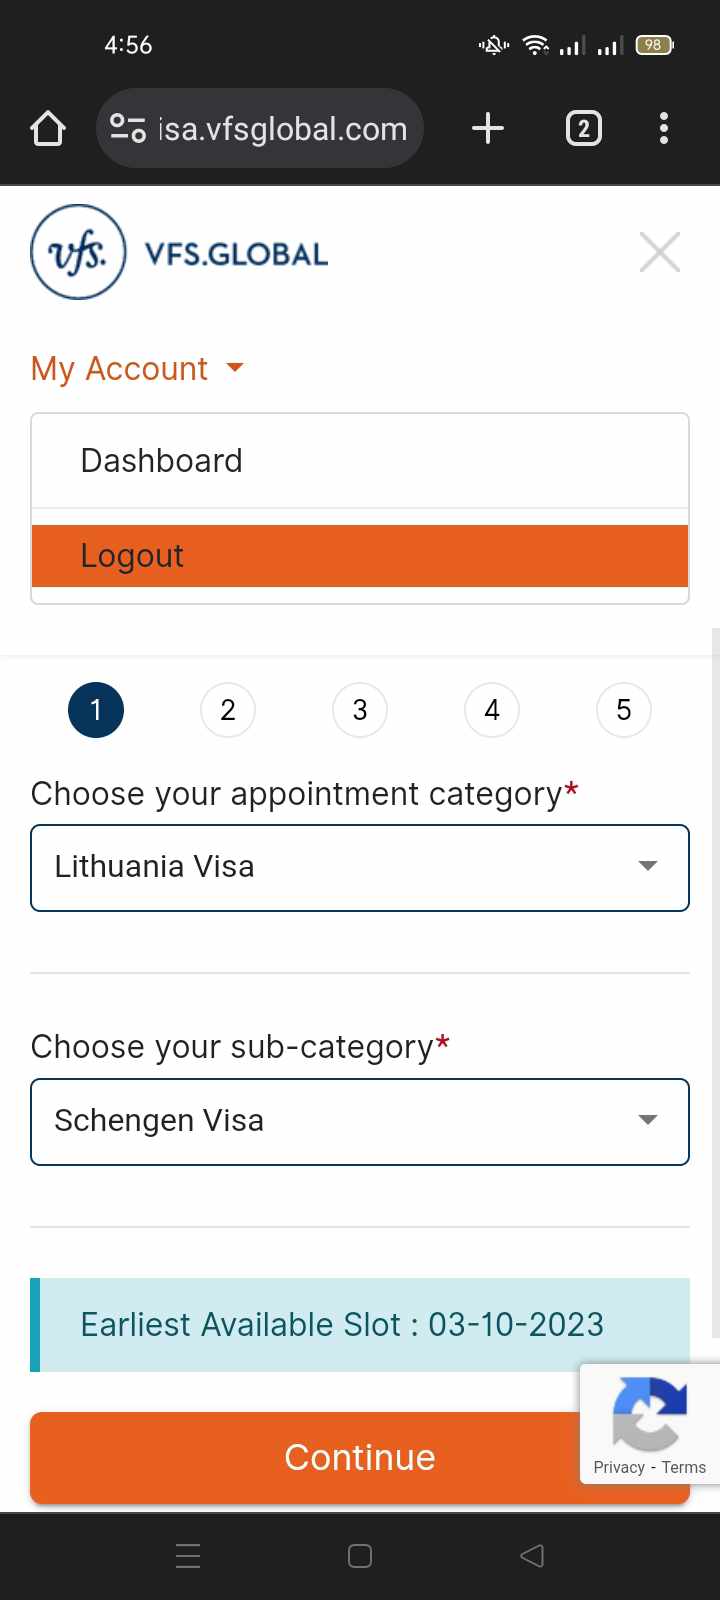The image size is (720, 1600).
Task: Open the tab switcher showing 2 tabs
Action: 584,128
